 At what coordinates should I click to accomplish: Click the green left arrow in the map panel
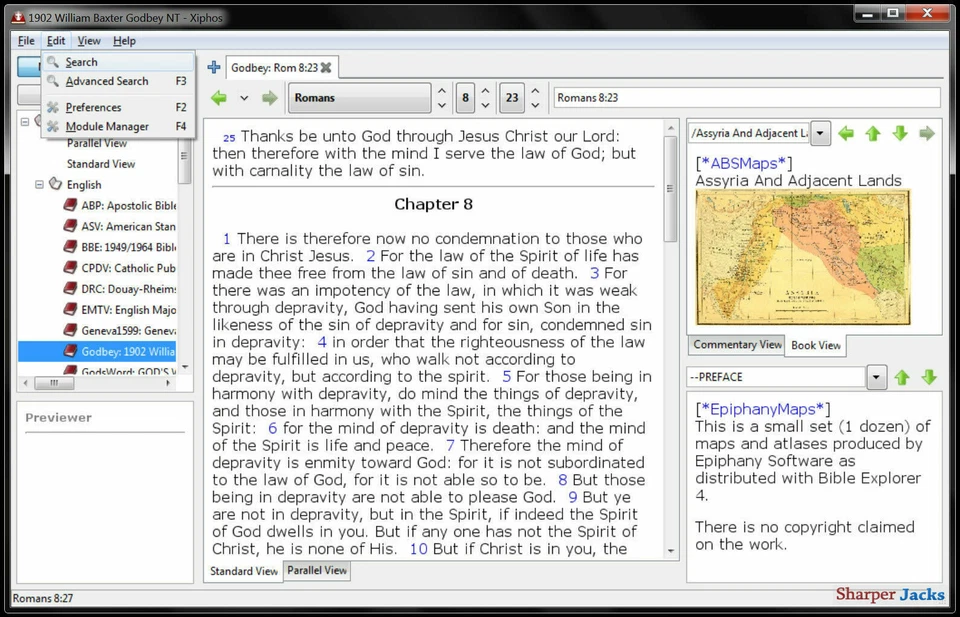(x=846, y=132)
